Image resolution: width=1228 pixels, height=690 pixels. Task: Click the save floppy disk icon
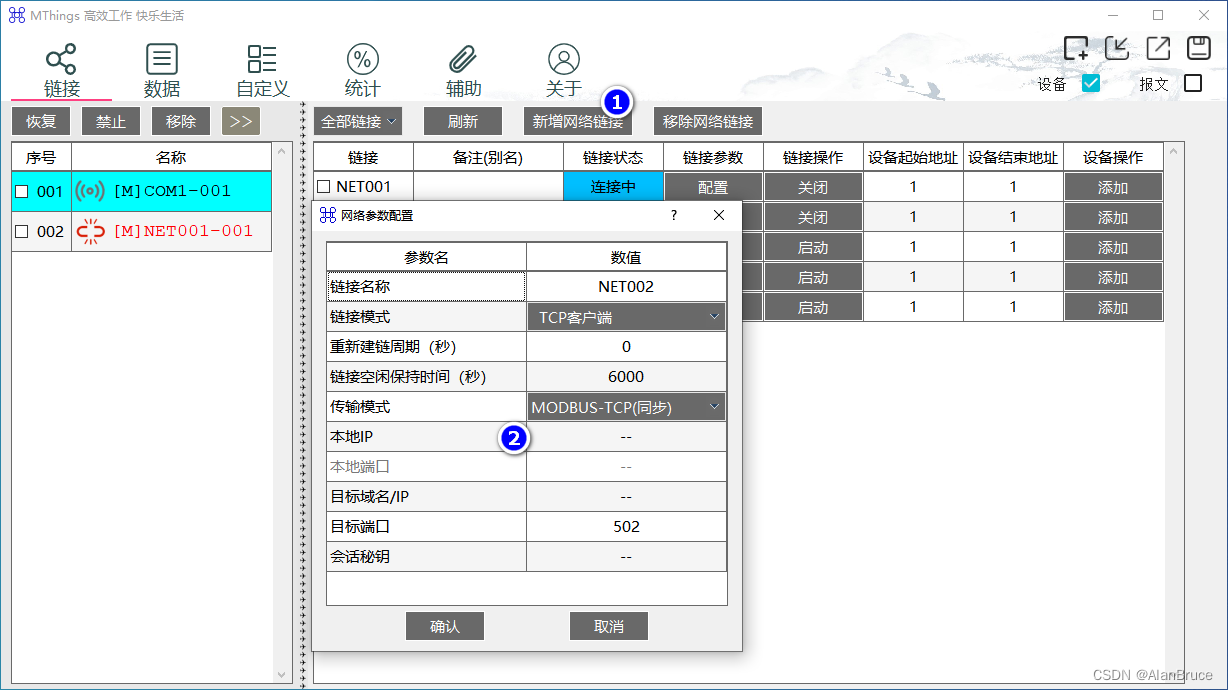tap(1198, 48)
